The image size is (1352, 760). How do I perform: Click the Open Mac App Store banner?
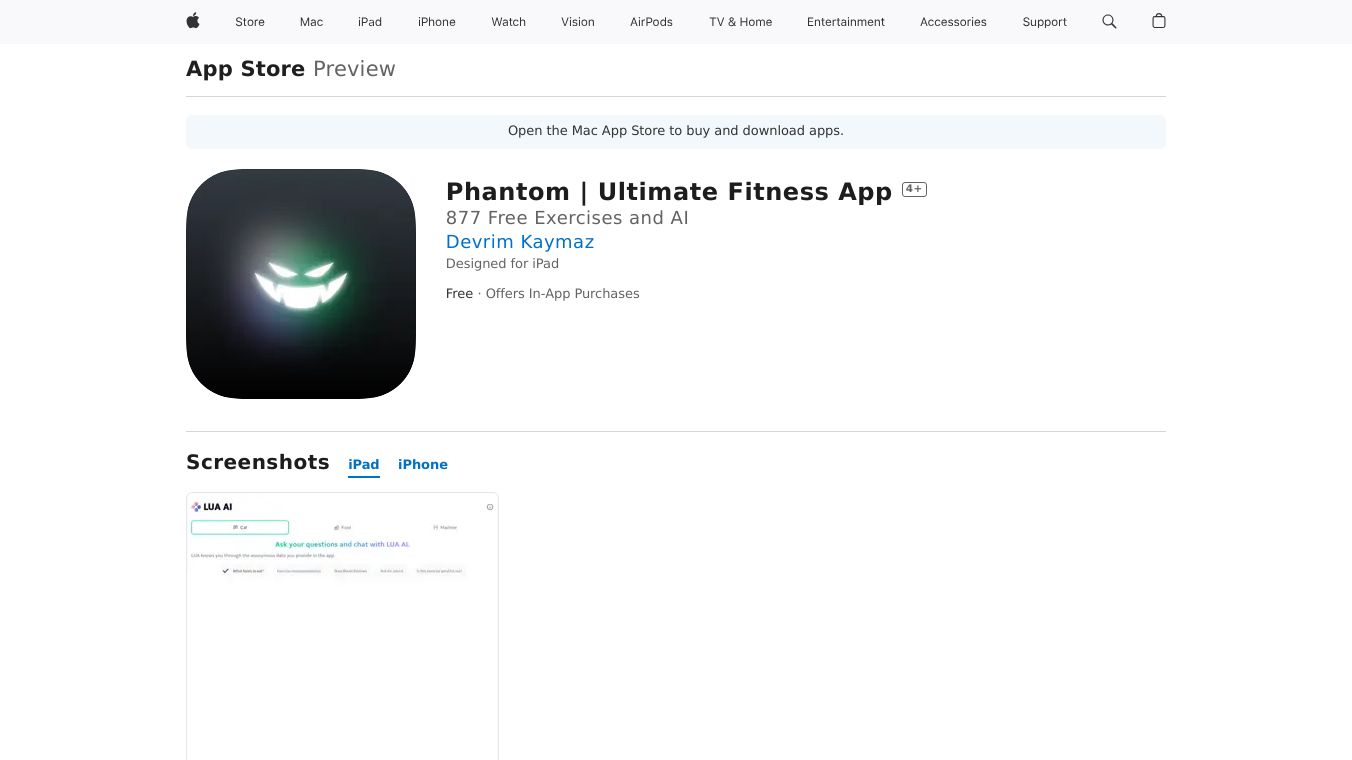click(676, 131)
